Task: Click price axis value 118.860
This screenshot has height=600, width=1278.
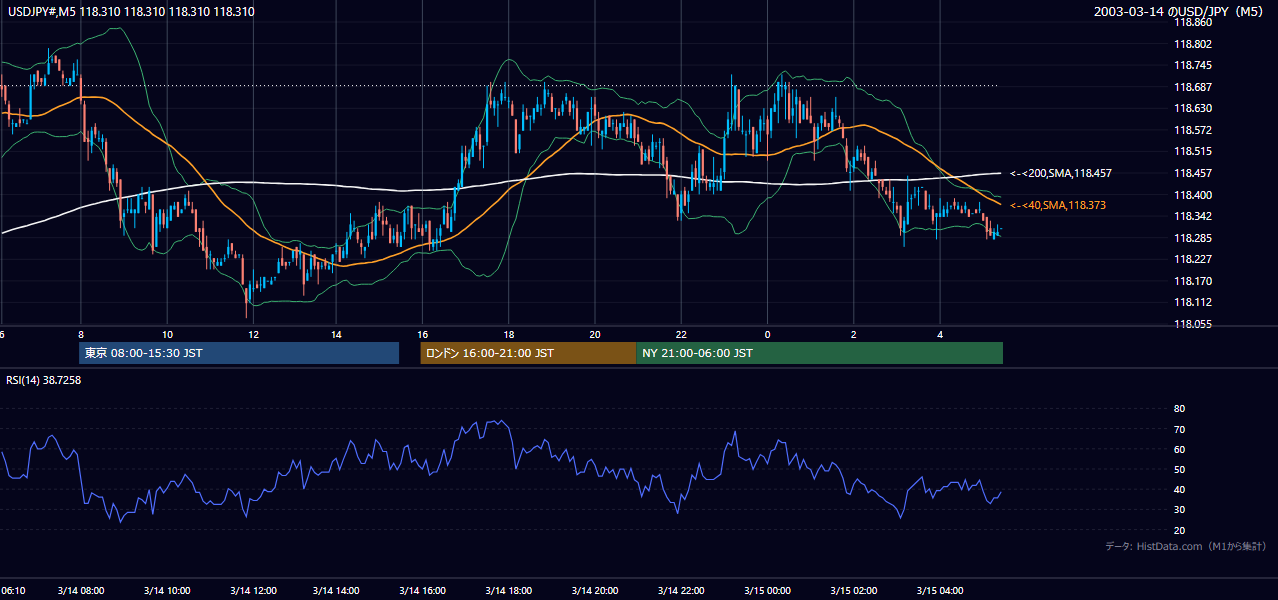Action: click(x=1191, y=22)
